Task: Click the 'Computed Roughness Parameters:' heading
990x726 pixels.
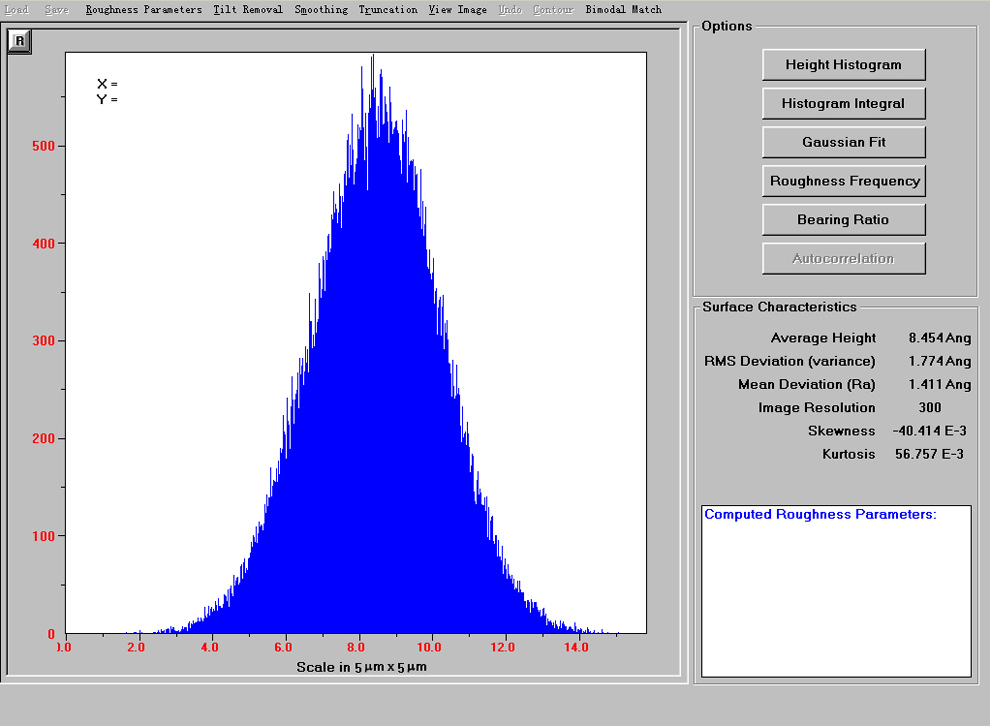Action: 820,515
